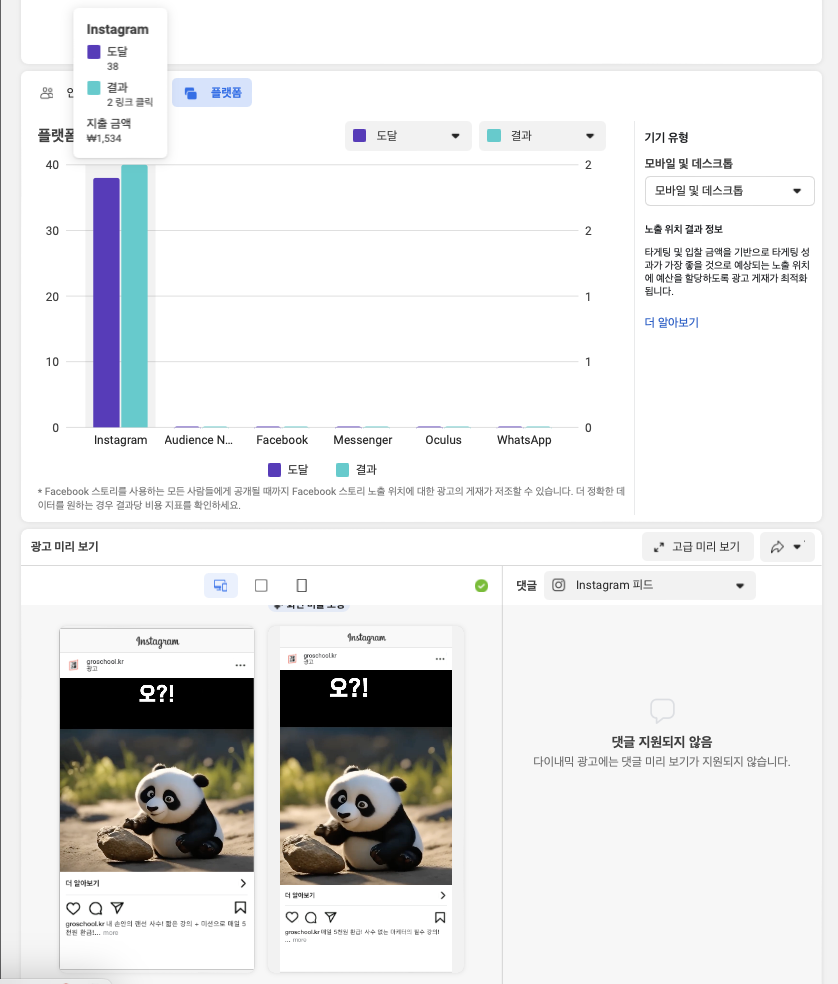
Task: Switch to the 플랫폼 tab
Action: coord(212,93)
